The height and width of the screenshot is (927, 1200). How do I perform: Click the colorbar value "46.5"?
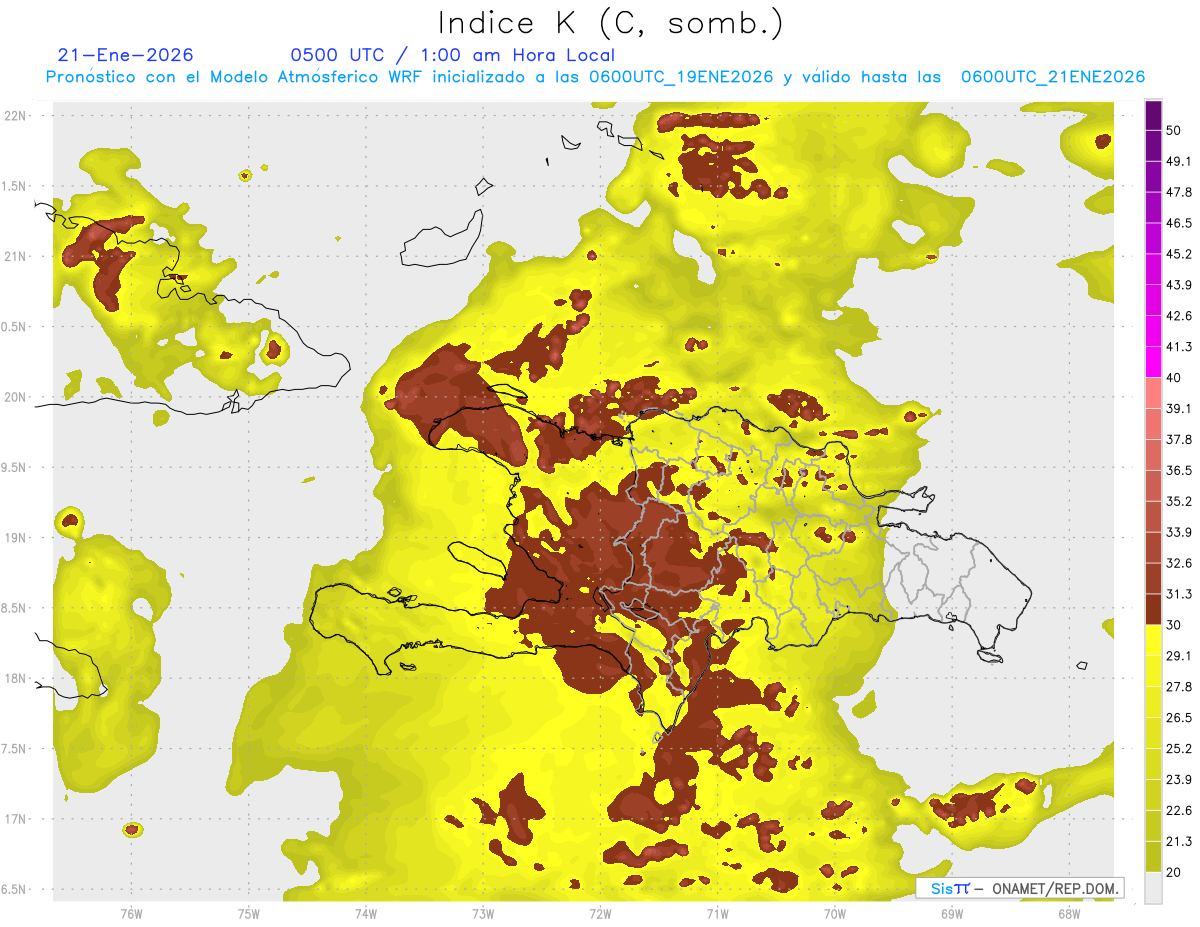pos(1178,223)
